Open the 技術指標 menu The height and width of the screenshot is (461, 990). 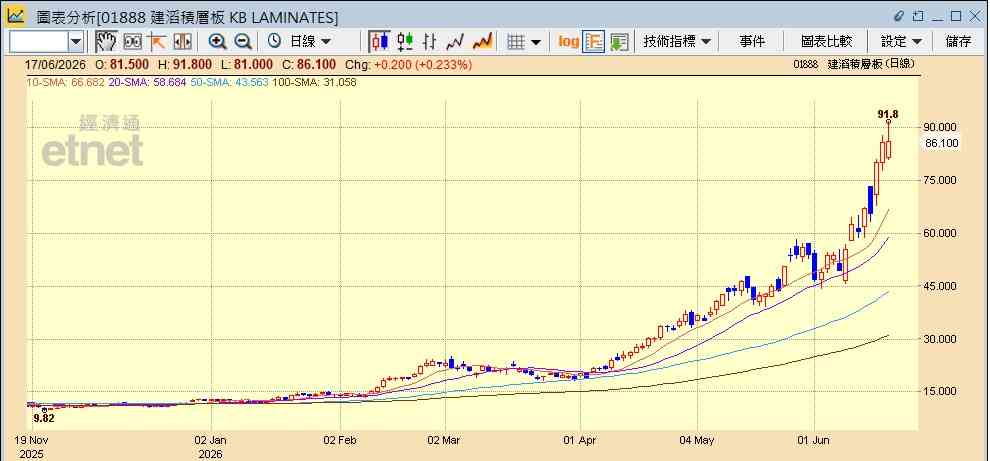[x=677, y=42]
